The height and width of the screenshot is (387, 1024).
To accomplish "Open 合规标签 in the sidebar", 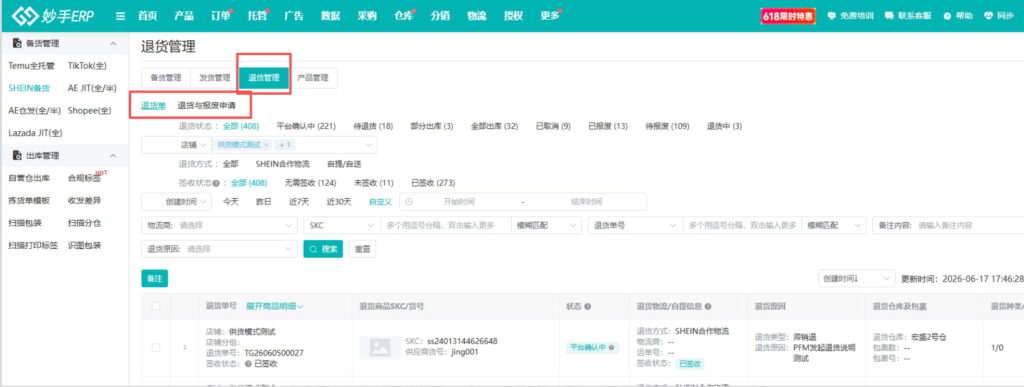I will click(x=84, y=178).
